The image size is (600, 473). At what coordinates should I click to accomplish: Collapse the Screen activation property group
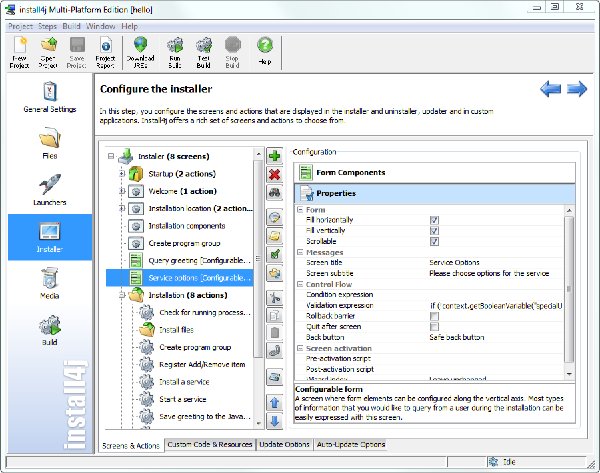coord(300,348)
